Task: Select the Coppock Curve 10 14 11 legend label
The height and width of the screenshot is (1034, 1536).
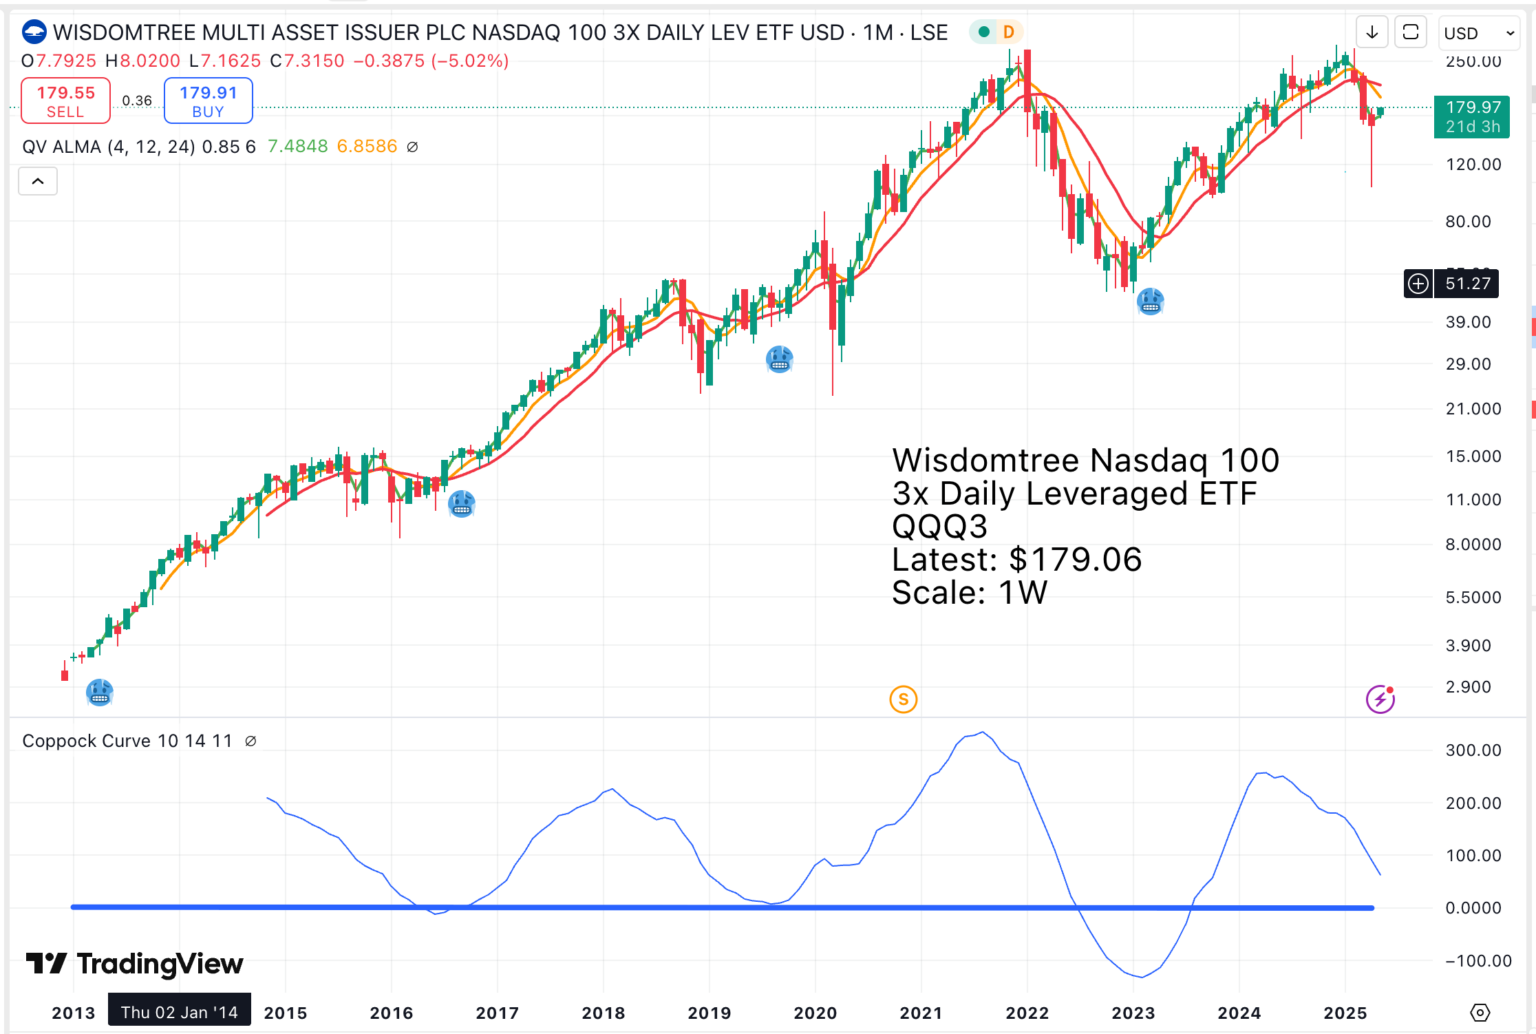Action: (118, 740)
